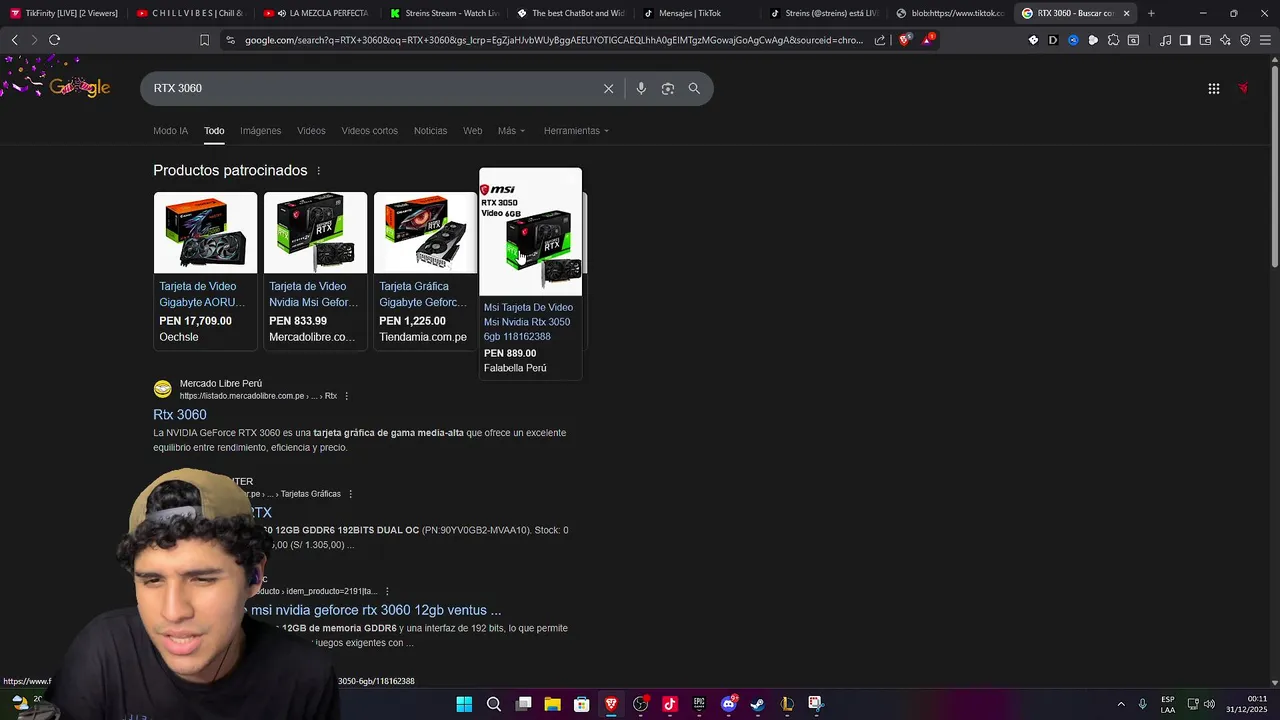Expand the Herramientas dropdown

click(576, 131)
